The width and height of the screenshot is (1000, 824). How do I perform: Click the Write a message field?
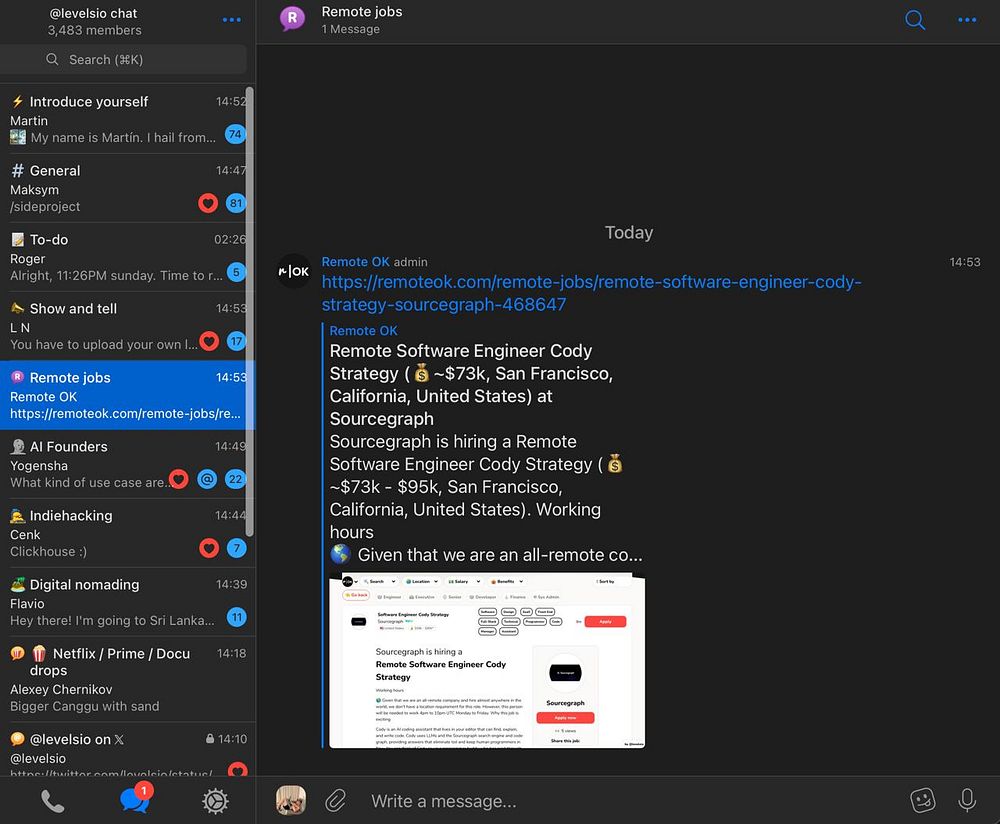631,801
